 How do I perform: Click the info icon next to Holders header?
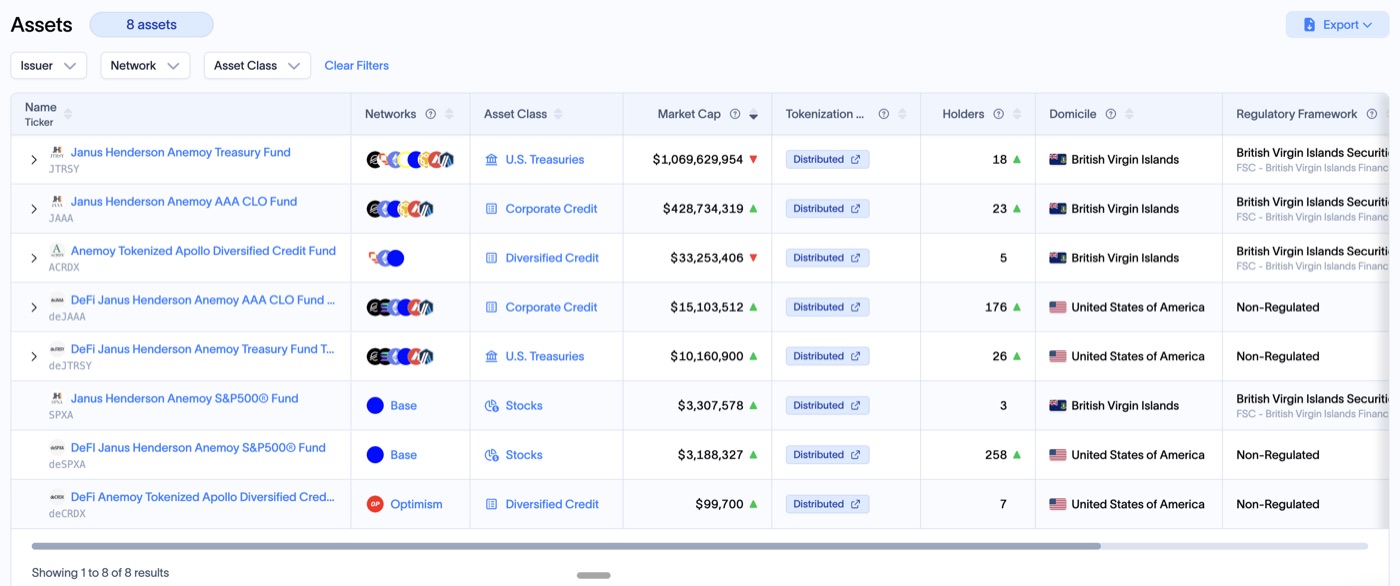999,114
